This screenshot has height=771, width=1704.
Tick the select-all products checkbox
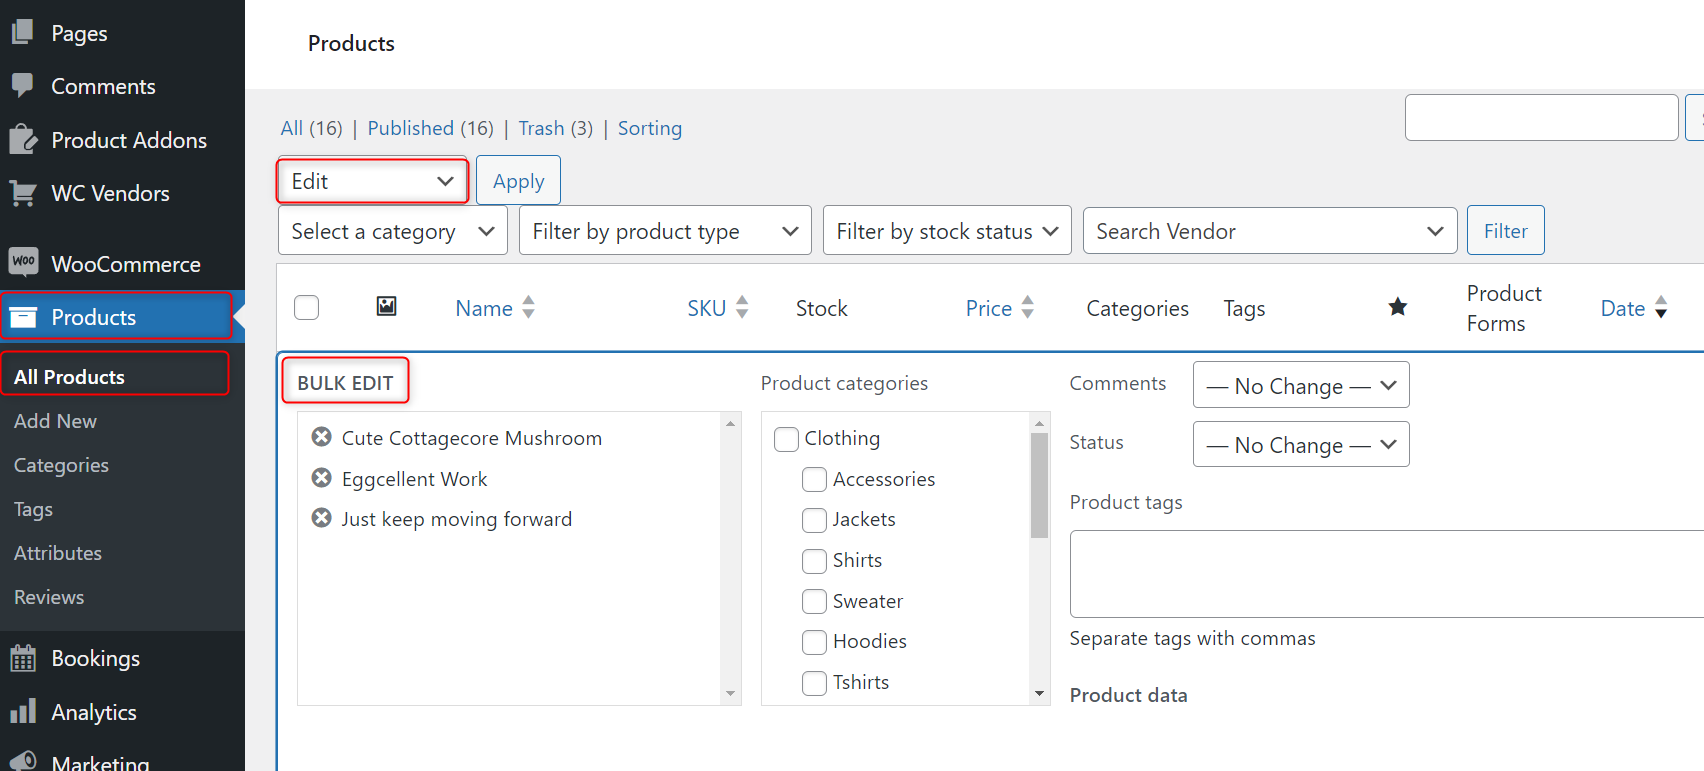pos(307,307)
